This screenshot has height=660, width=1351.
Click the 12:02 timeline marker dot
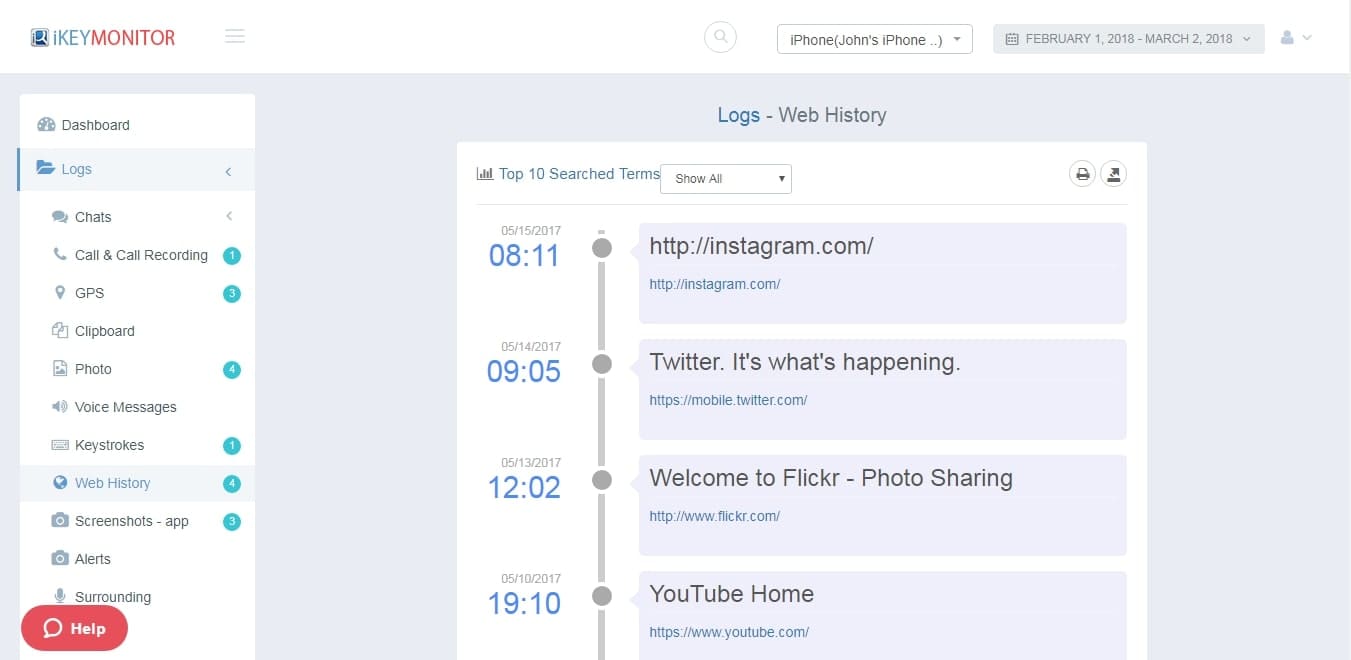602,480
